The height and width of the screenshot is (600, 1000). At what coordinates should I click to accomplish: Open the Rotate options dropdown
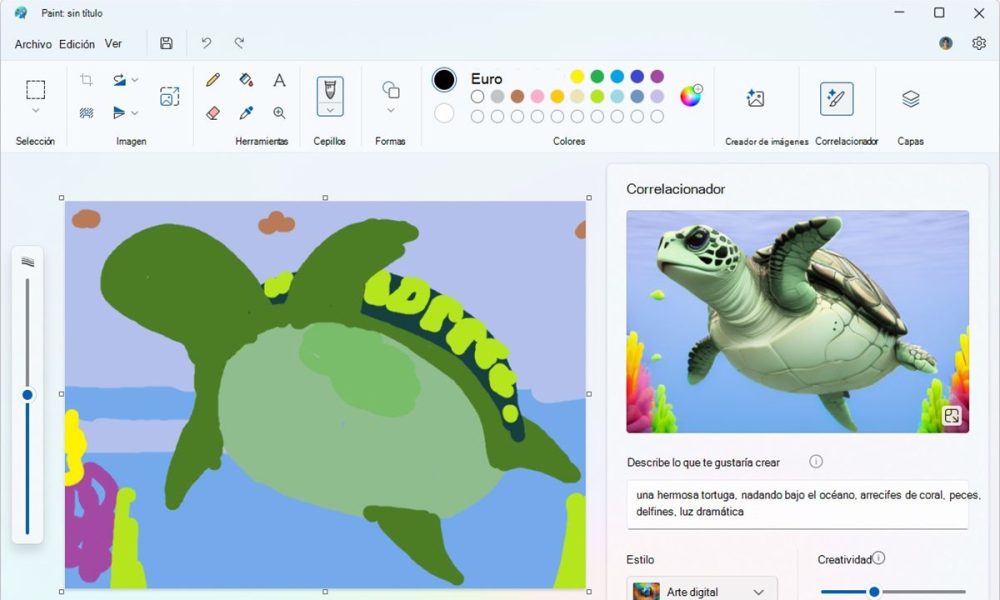tap(134, 80)
